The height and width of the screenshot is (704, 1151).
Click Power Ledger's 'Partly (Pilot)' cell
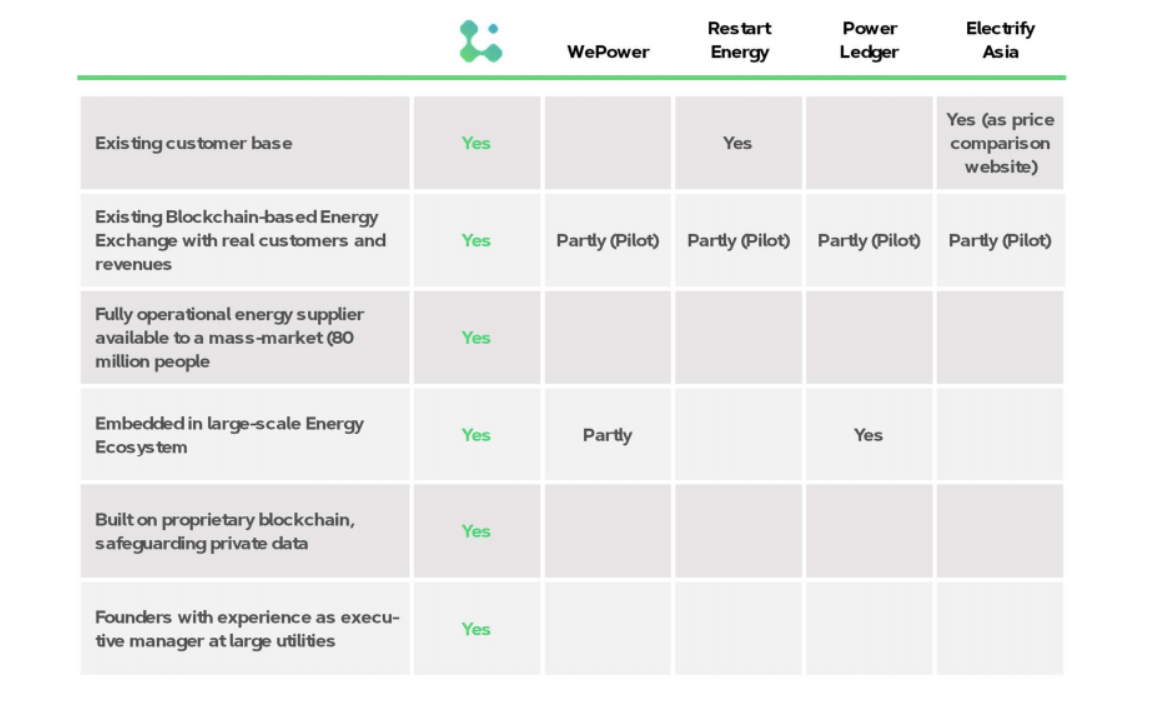pyautogui.click(x=868, y=240)
